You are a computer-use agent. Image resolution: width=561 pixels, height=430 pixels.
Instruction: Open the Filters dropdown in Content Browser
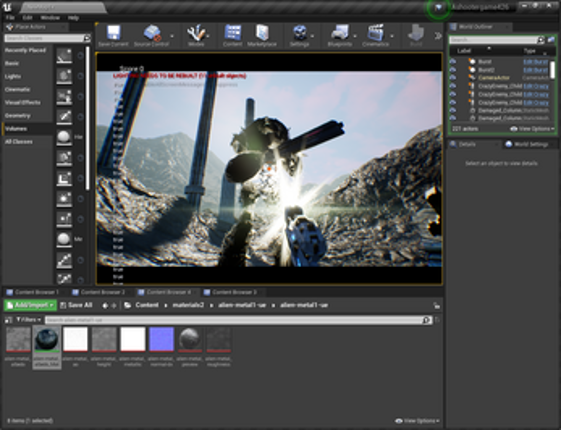click(x=29, y=320)
